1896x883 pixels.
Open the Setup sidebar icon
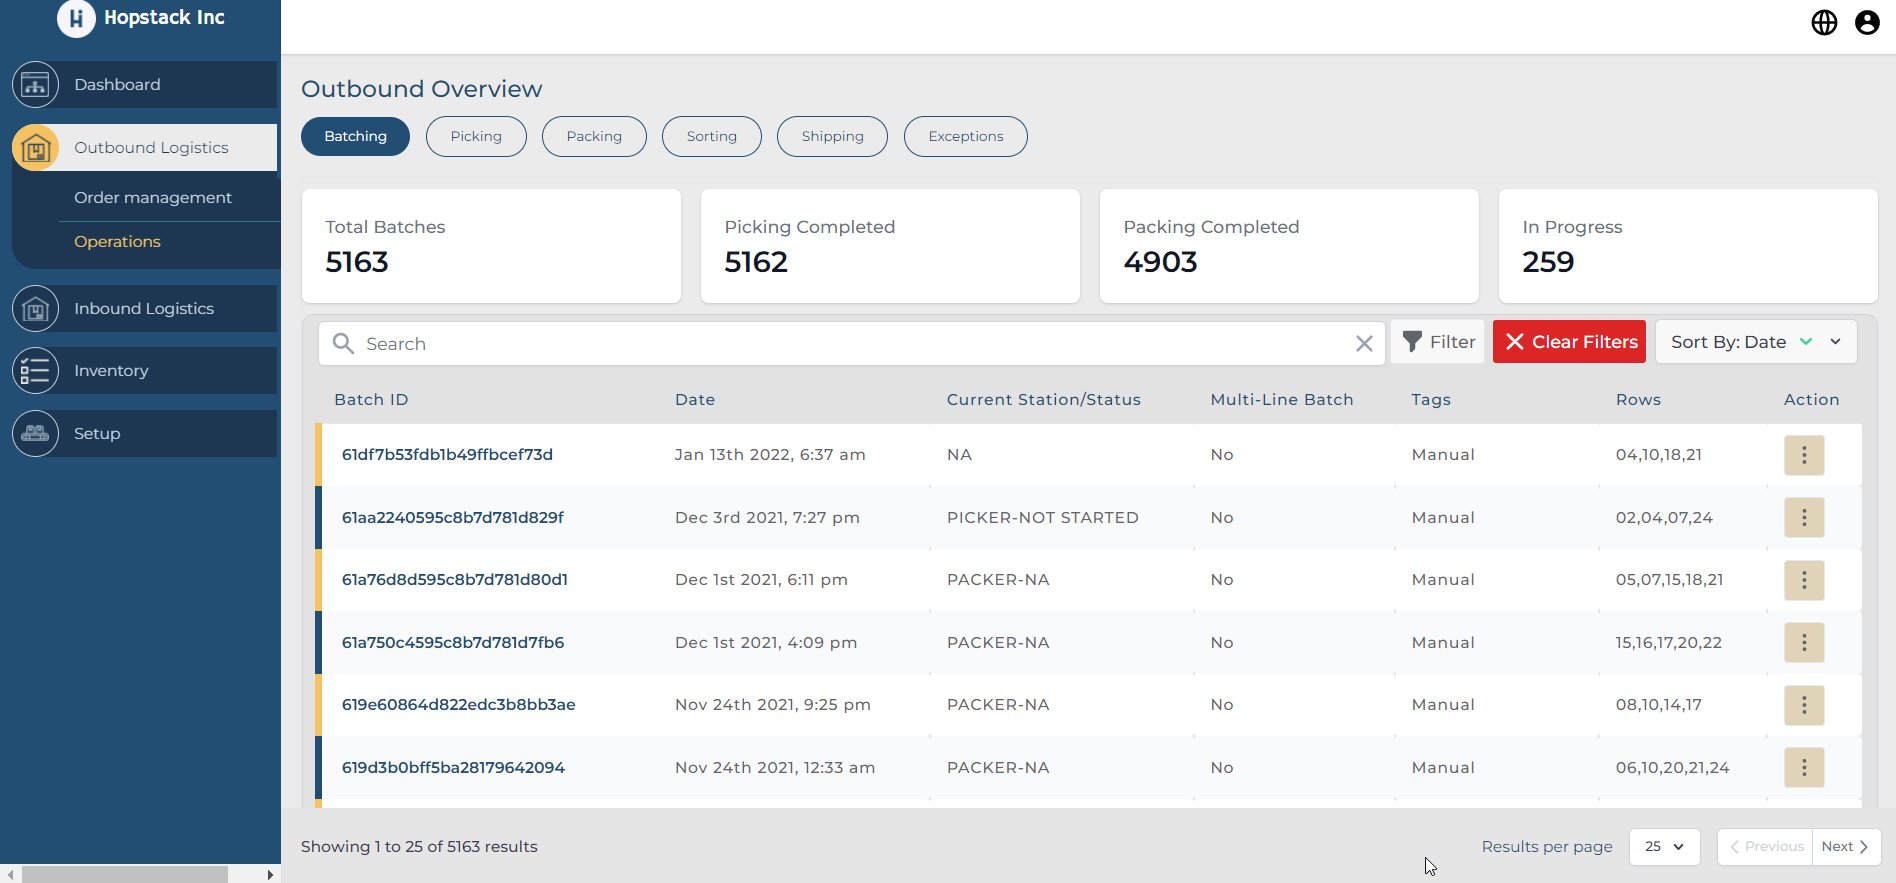pyautogui.click(x=36, y=434)
